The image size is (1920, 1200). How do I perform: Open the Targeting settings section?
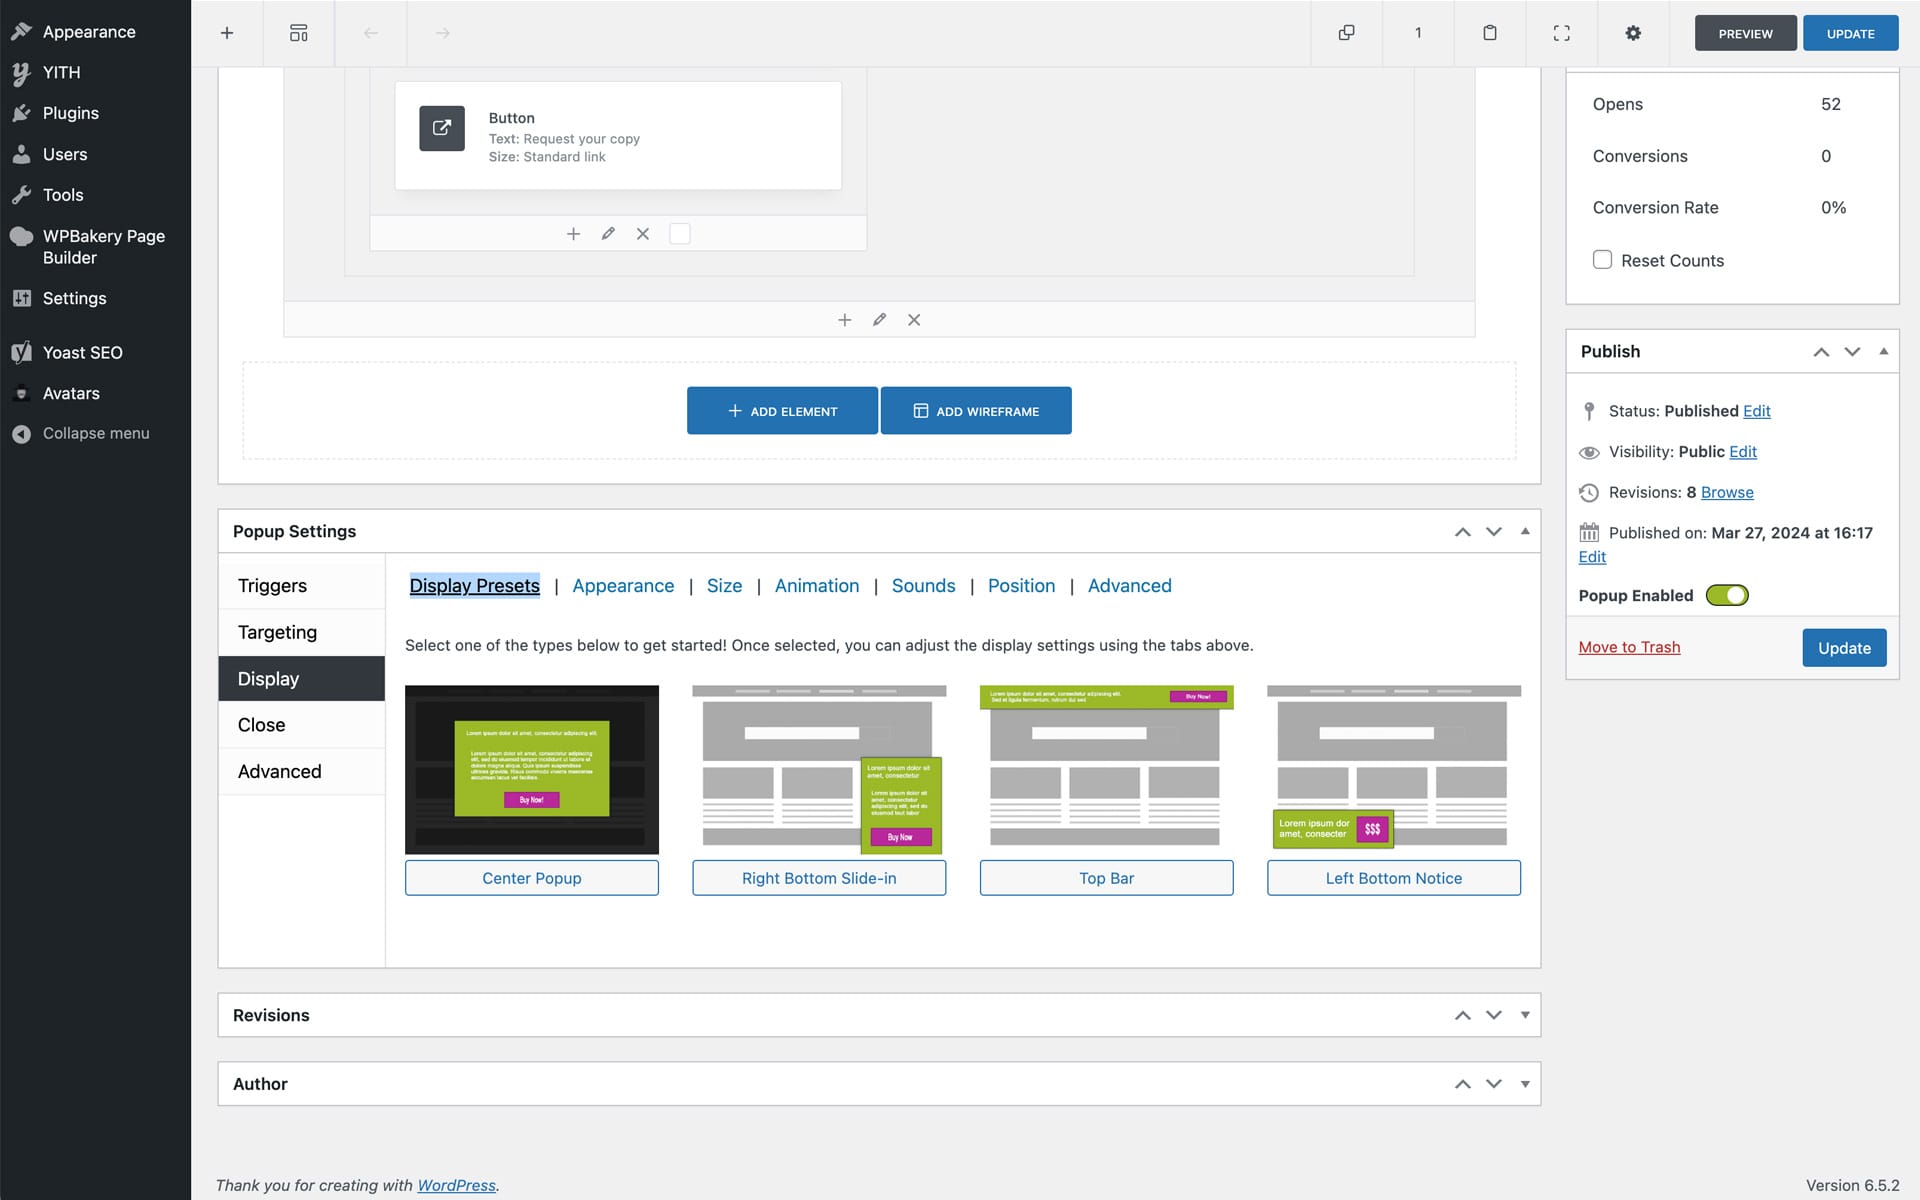[x=277, y=632]
